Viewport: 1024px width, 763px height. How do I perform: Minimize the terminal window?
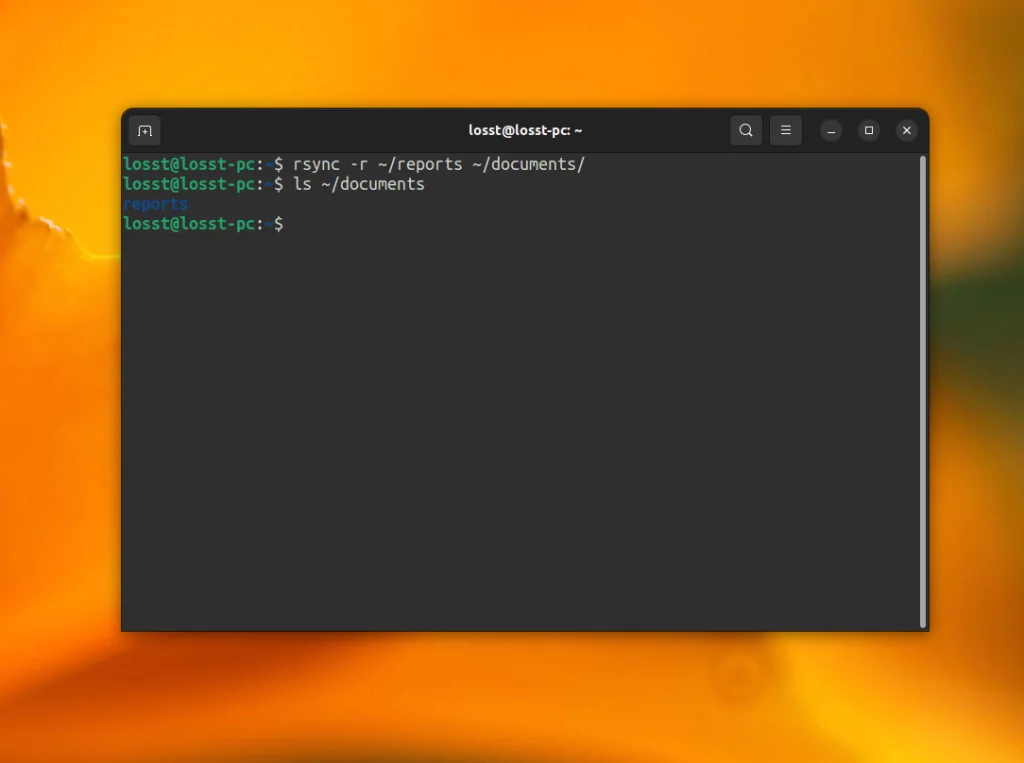pos(831,131)
